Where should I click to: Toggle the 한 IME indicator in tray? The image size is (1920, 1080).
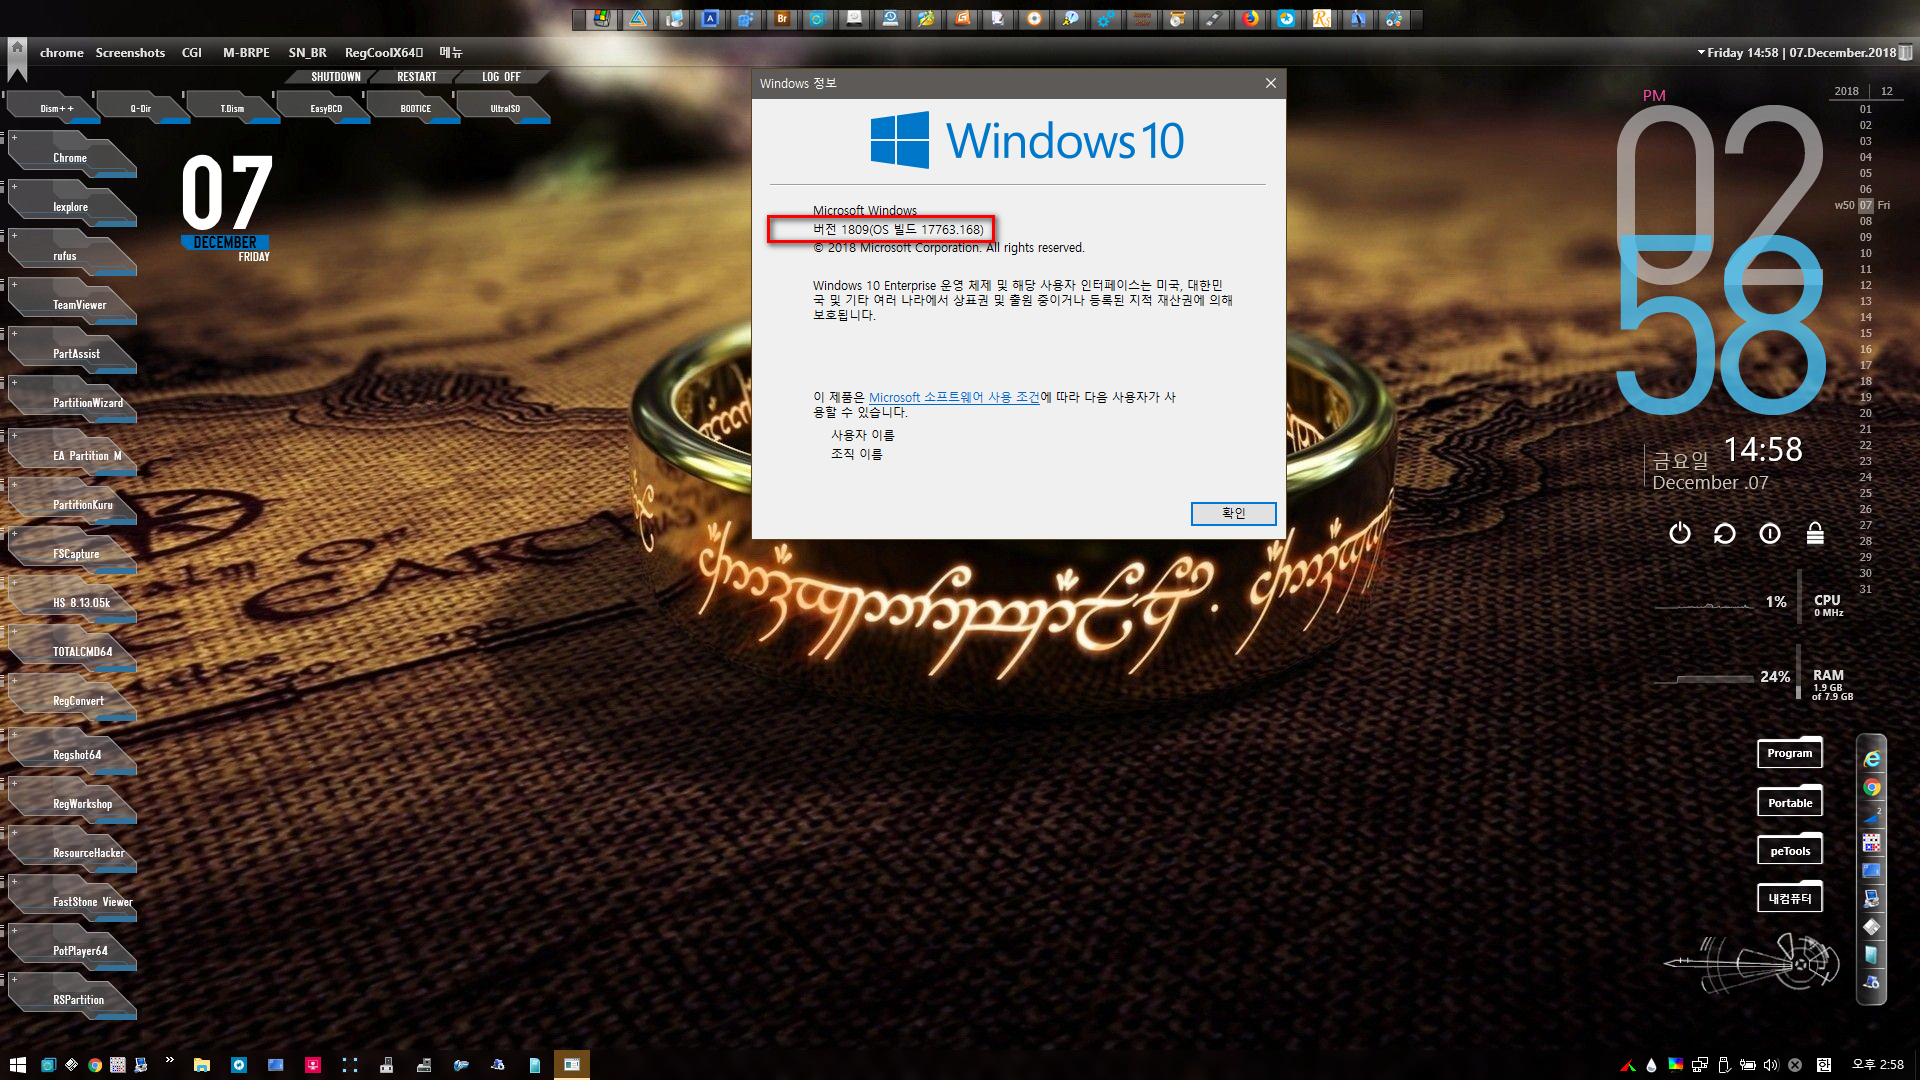pos(1824,1065)
